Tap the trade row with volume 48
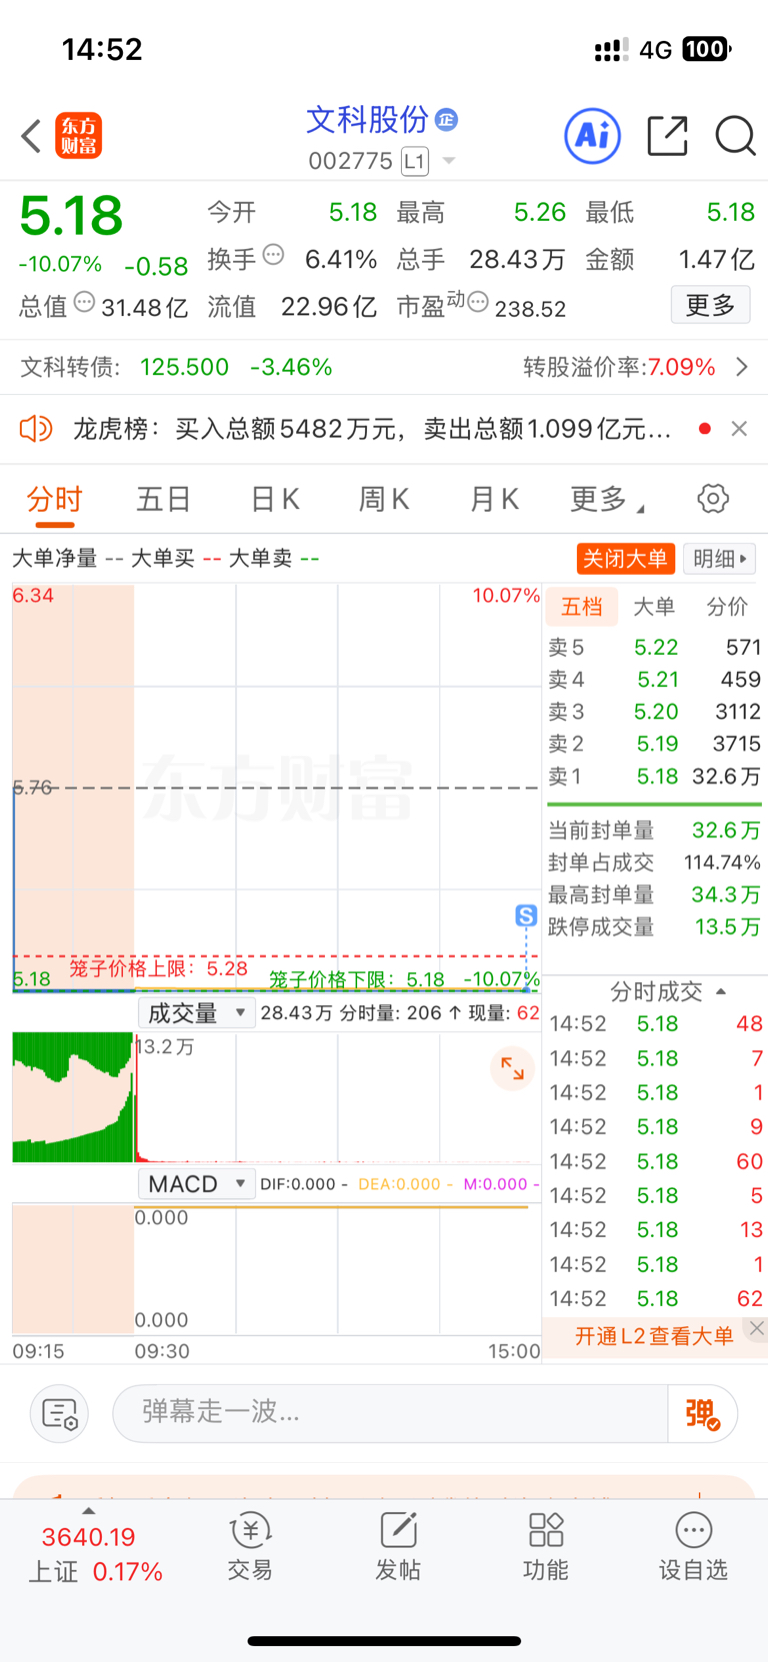The width and height of the screenshot is (768, 1663). tap(656, 1024)
